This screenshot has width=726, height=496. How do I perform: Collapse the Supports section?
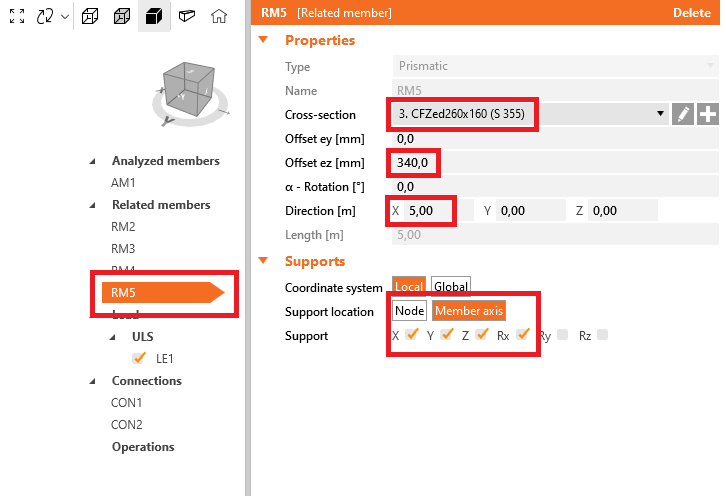click(263, 261)
